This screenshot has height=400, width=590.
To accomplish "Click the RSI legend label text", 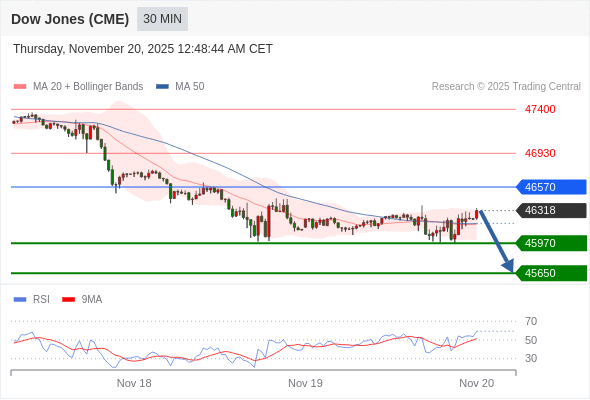I will 41,300.
